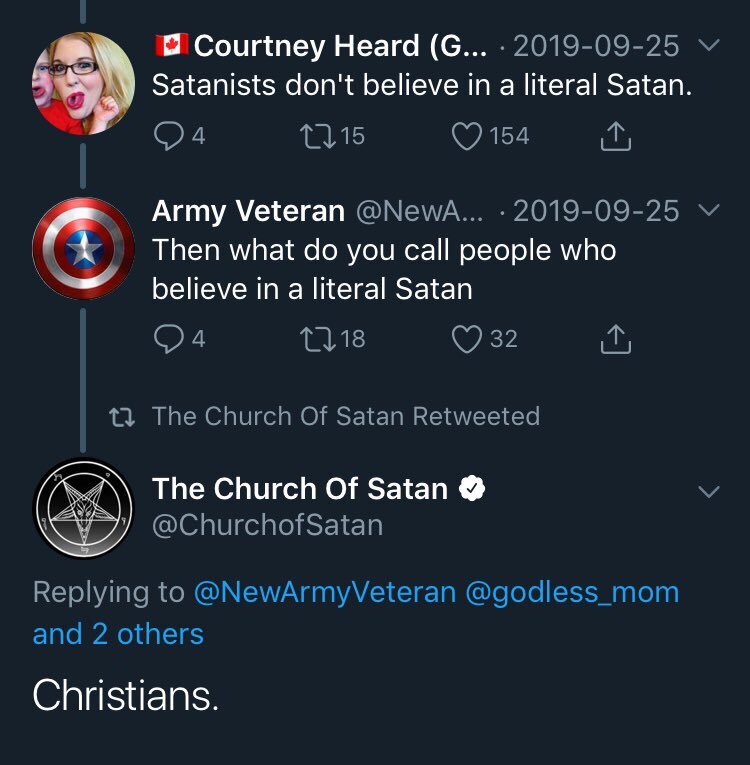750x765 pixels.
Task: Show the "and 2 others" recipients
Action: (x=118, y=634)
